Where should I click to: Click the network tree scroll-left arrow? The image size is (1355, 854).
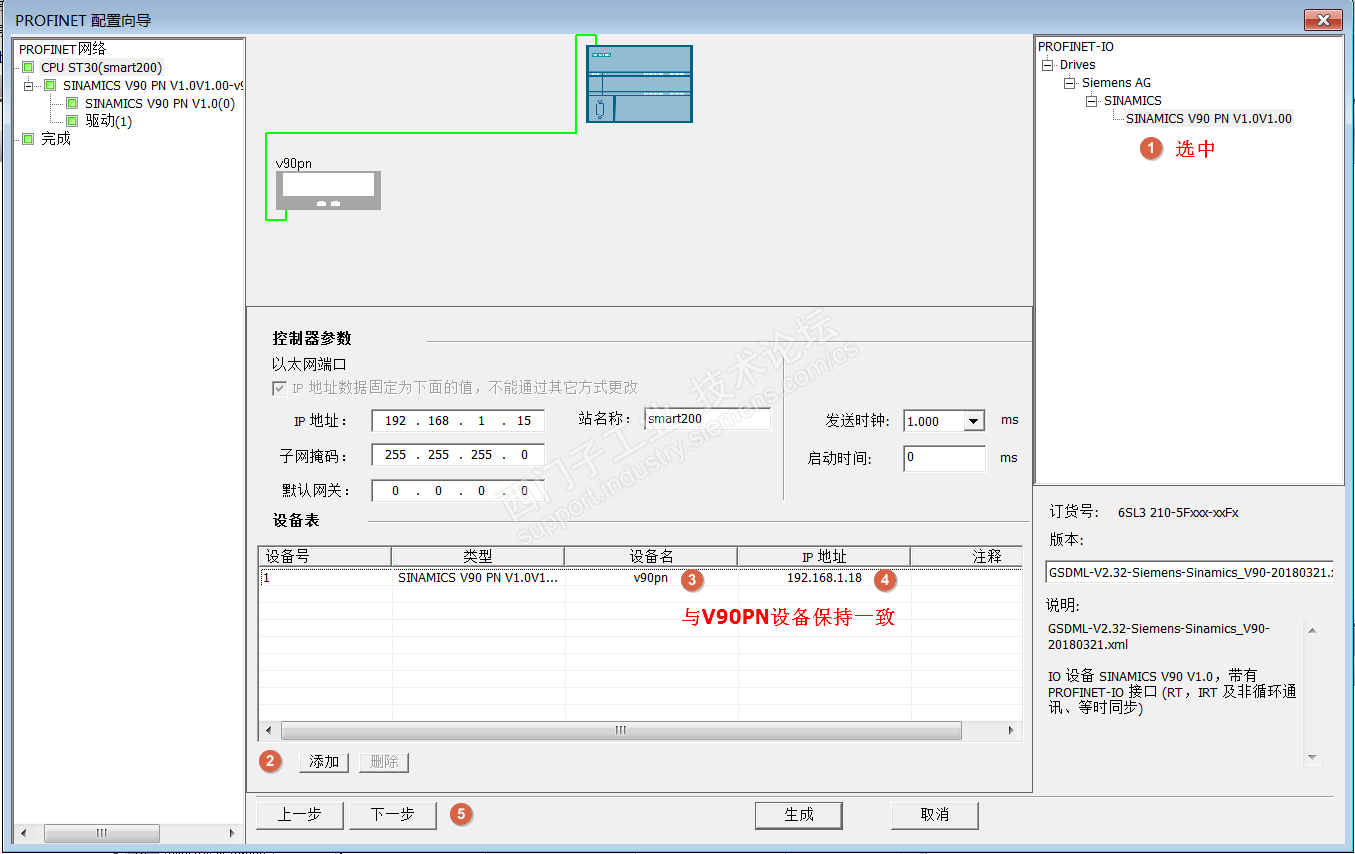[24, 833]
